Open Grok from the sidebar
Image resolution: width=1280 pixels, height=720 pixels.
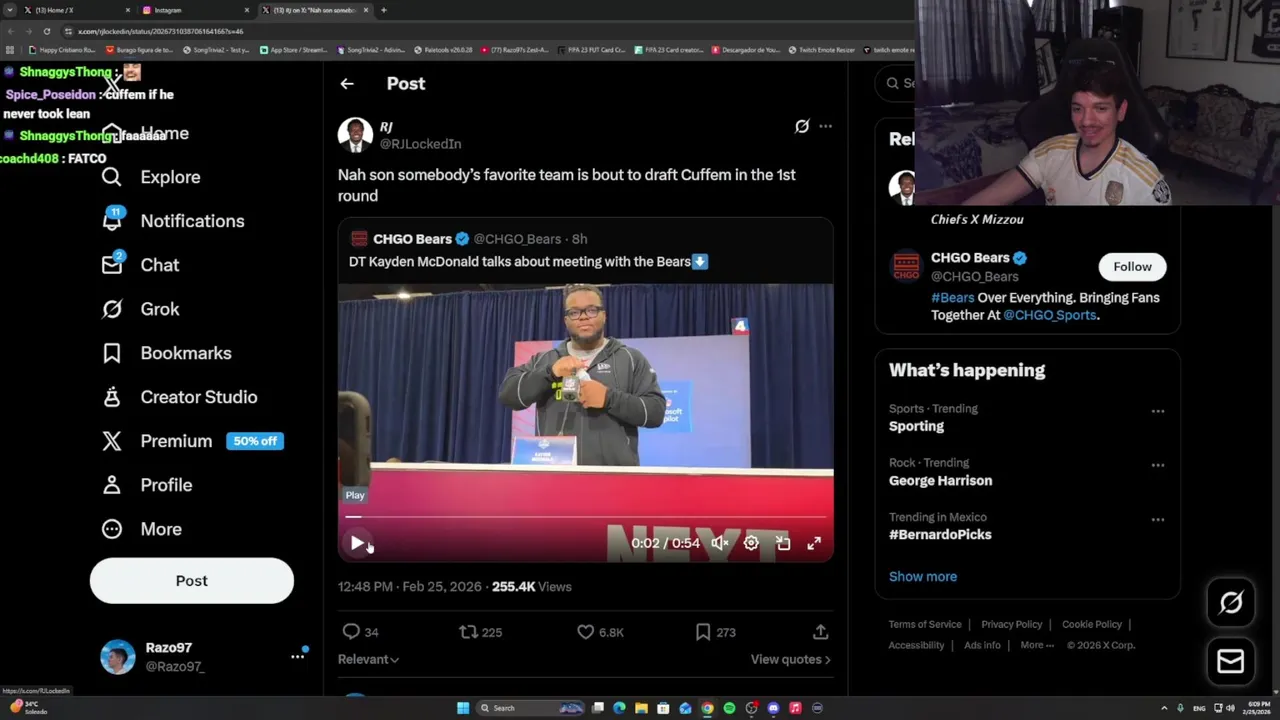tap(141, 309)
